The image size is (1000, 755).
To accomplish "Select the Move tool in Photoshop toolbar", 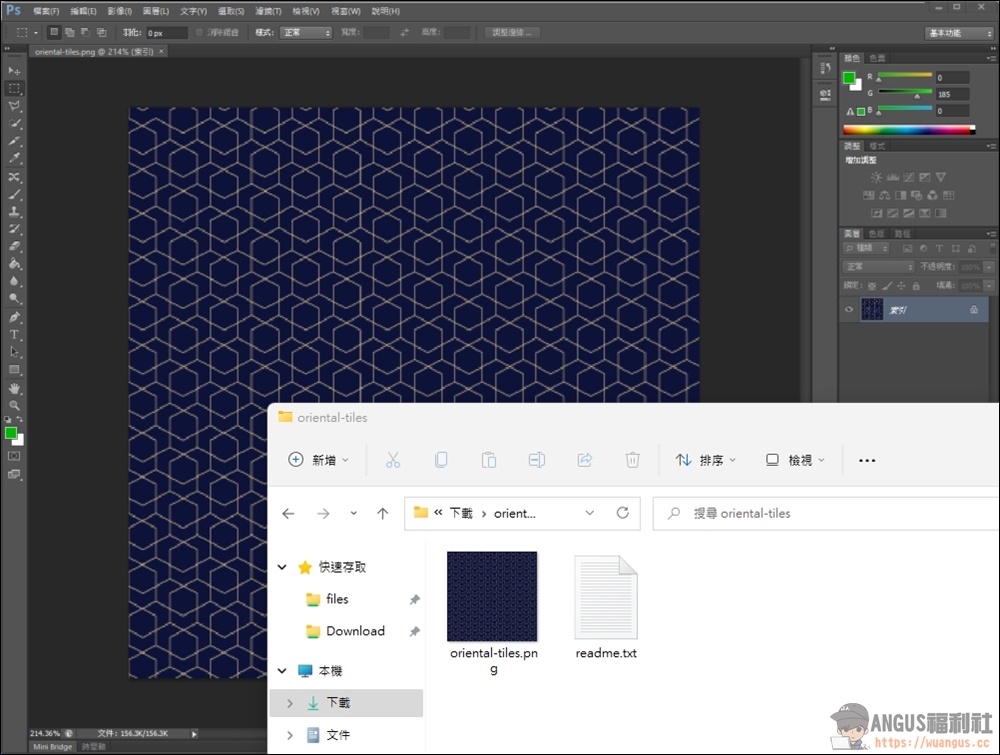I will pos(14,71).
